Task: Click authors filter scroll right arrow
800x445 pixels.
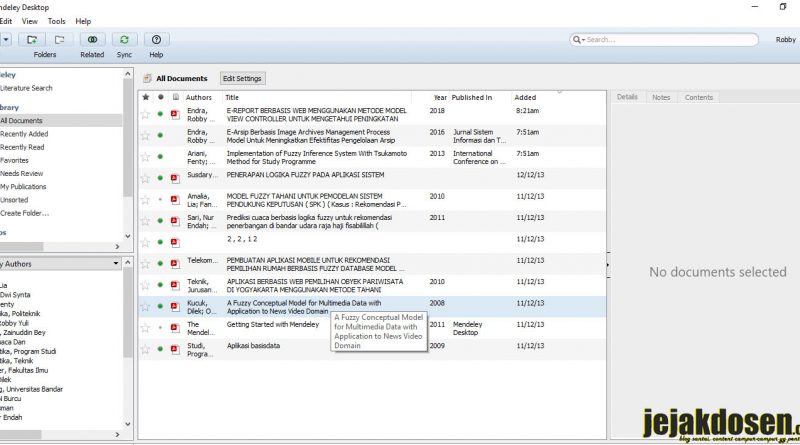Action: click(117, 434)
